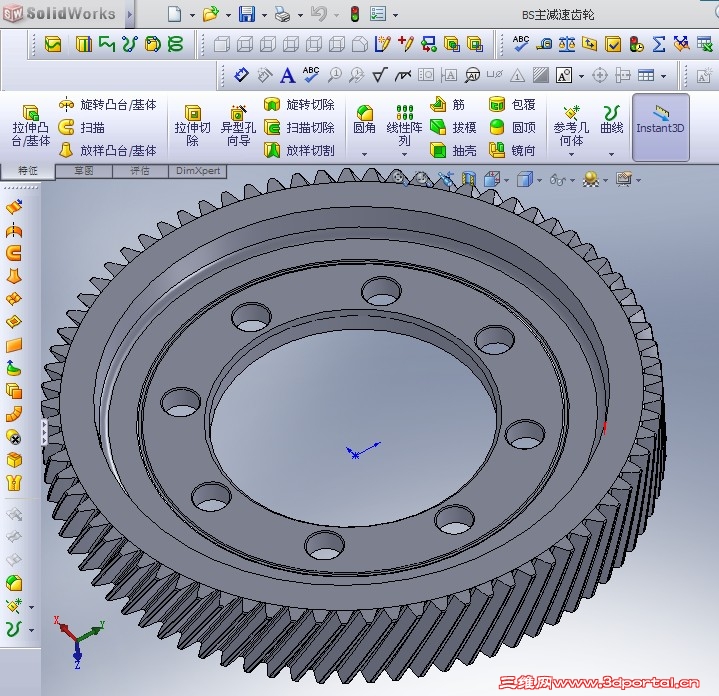This screenshot has height=696, width=719.
Task: Click the Note (letter A) annotation icon
Action: [288, 75]
